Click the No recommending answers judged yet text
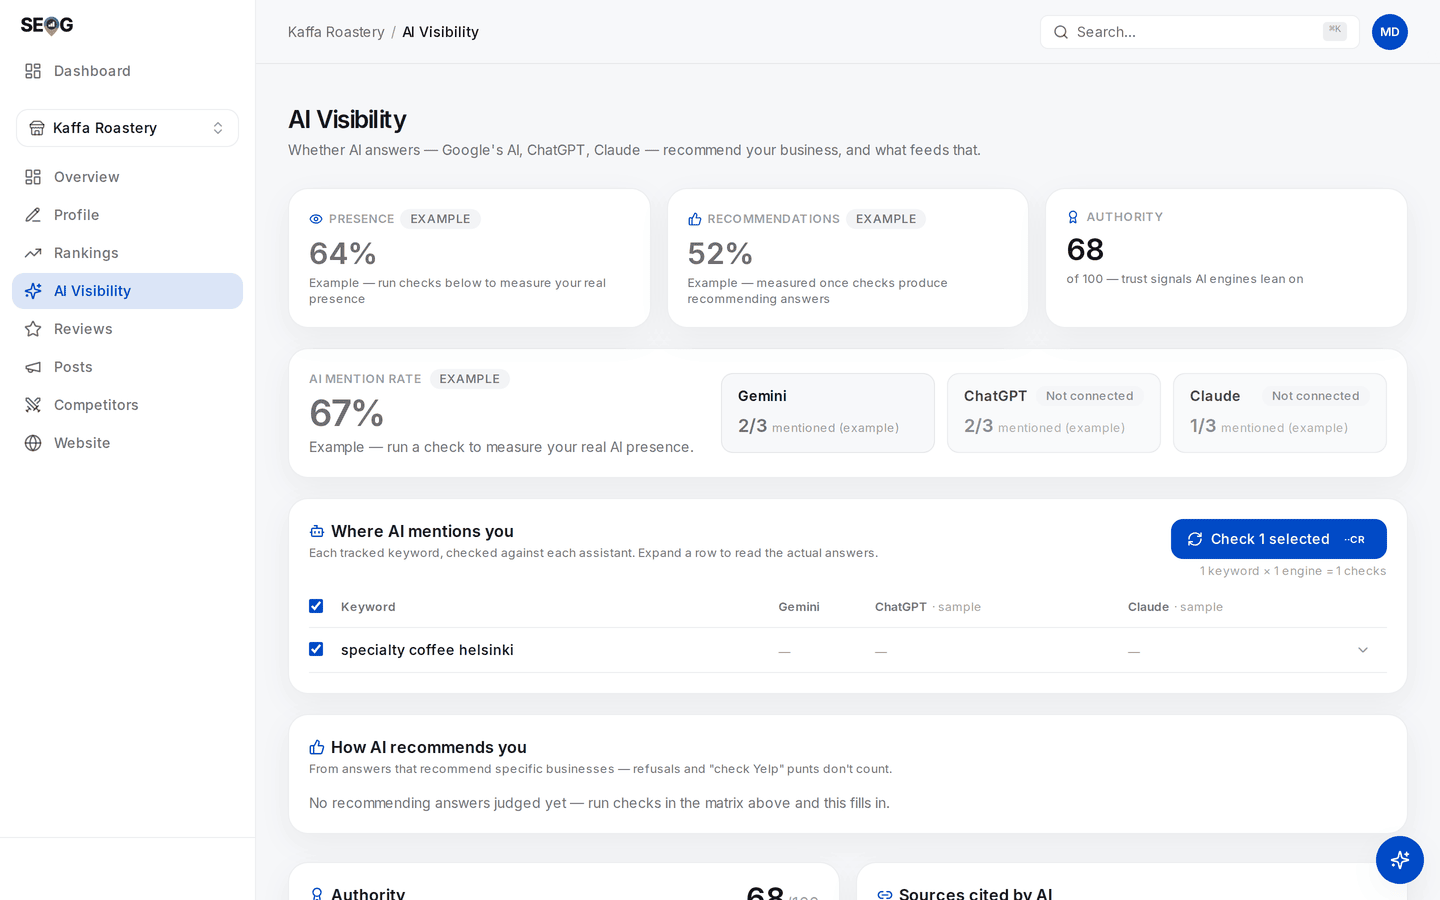 click(599, 803)
